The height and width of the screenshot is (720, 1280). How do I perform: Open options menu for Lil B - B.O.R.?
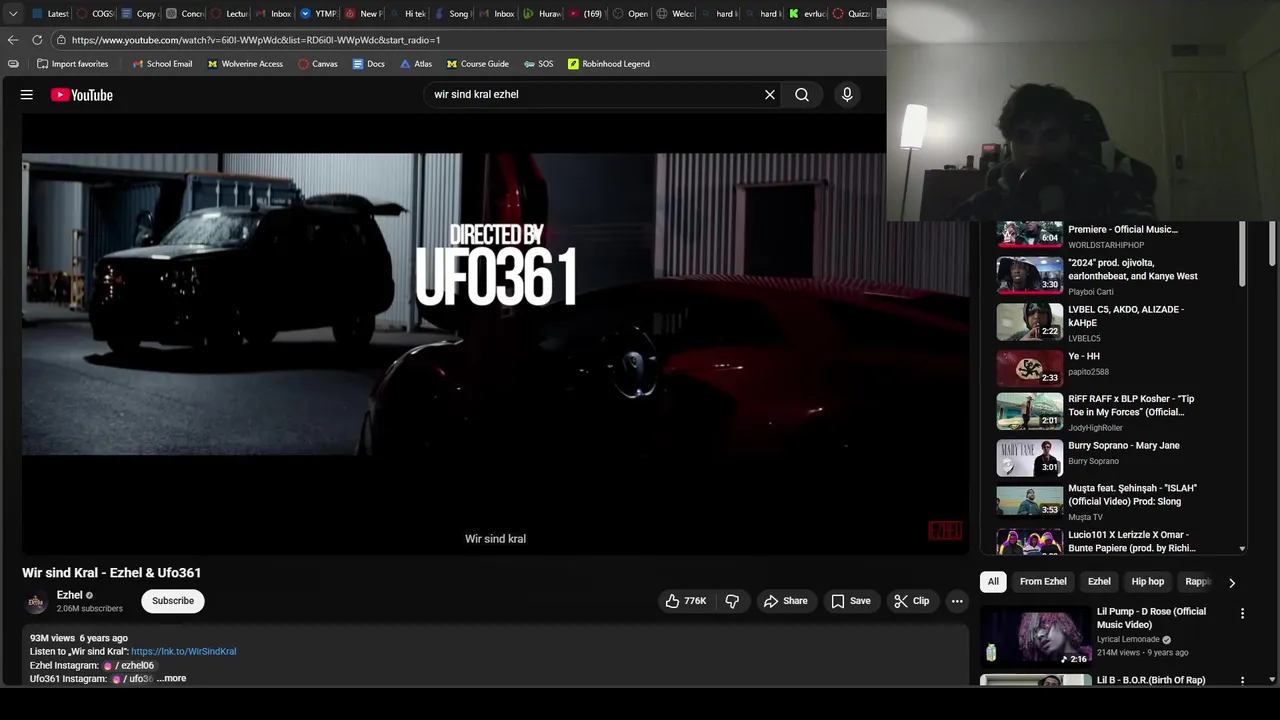1242,680
